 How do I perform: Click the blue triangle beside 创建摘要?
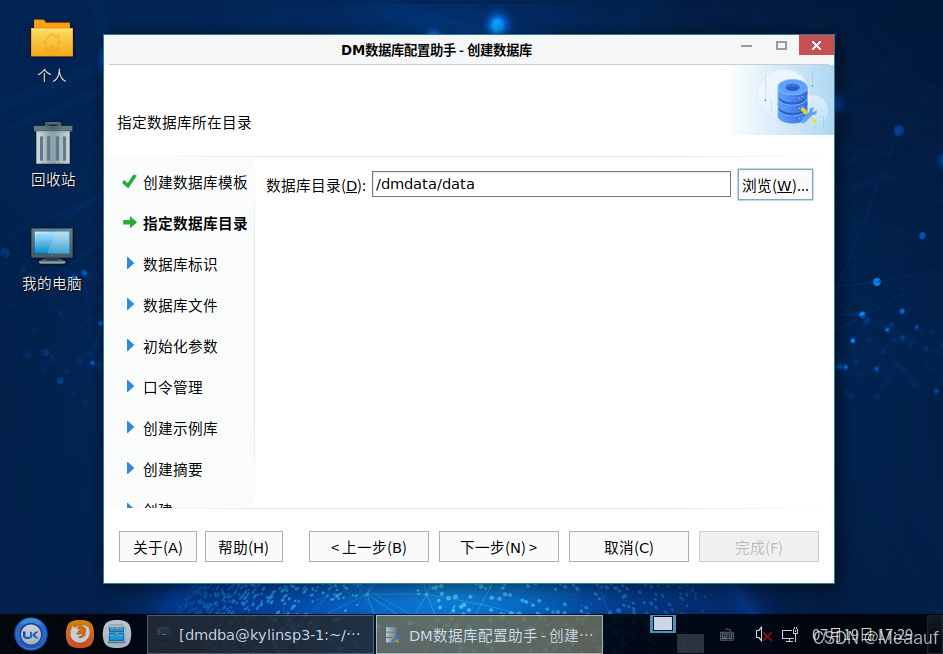tap(130, 468)
